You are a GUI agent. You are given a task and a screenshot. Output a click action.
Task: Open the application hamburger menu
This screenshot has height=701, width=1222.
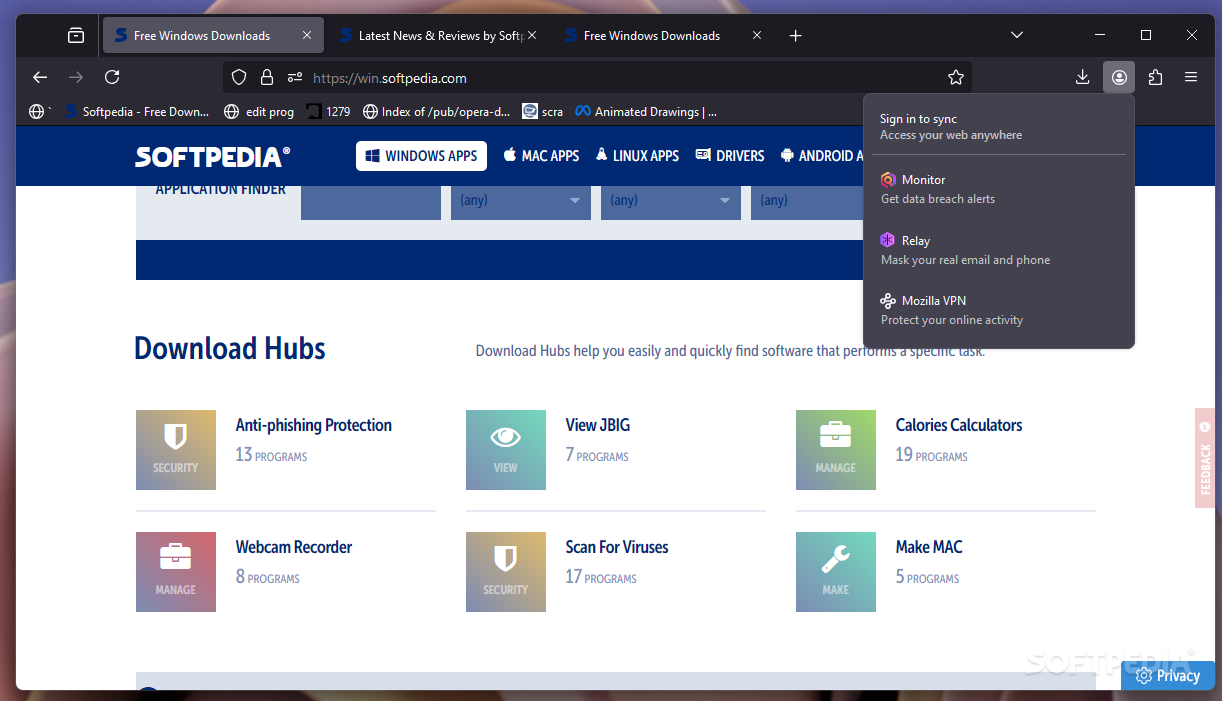[x=1191, y=77]
